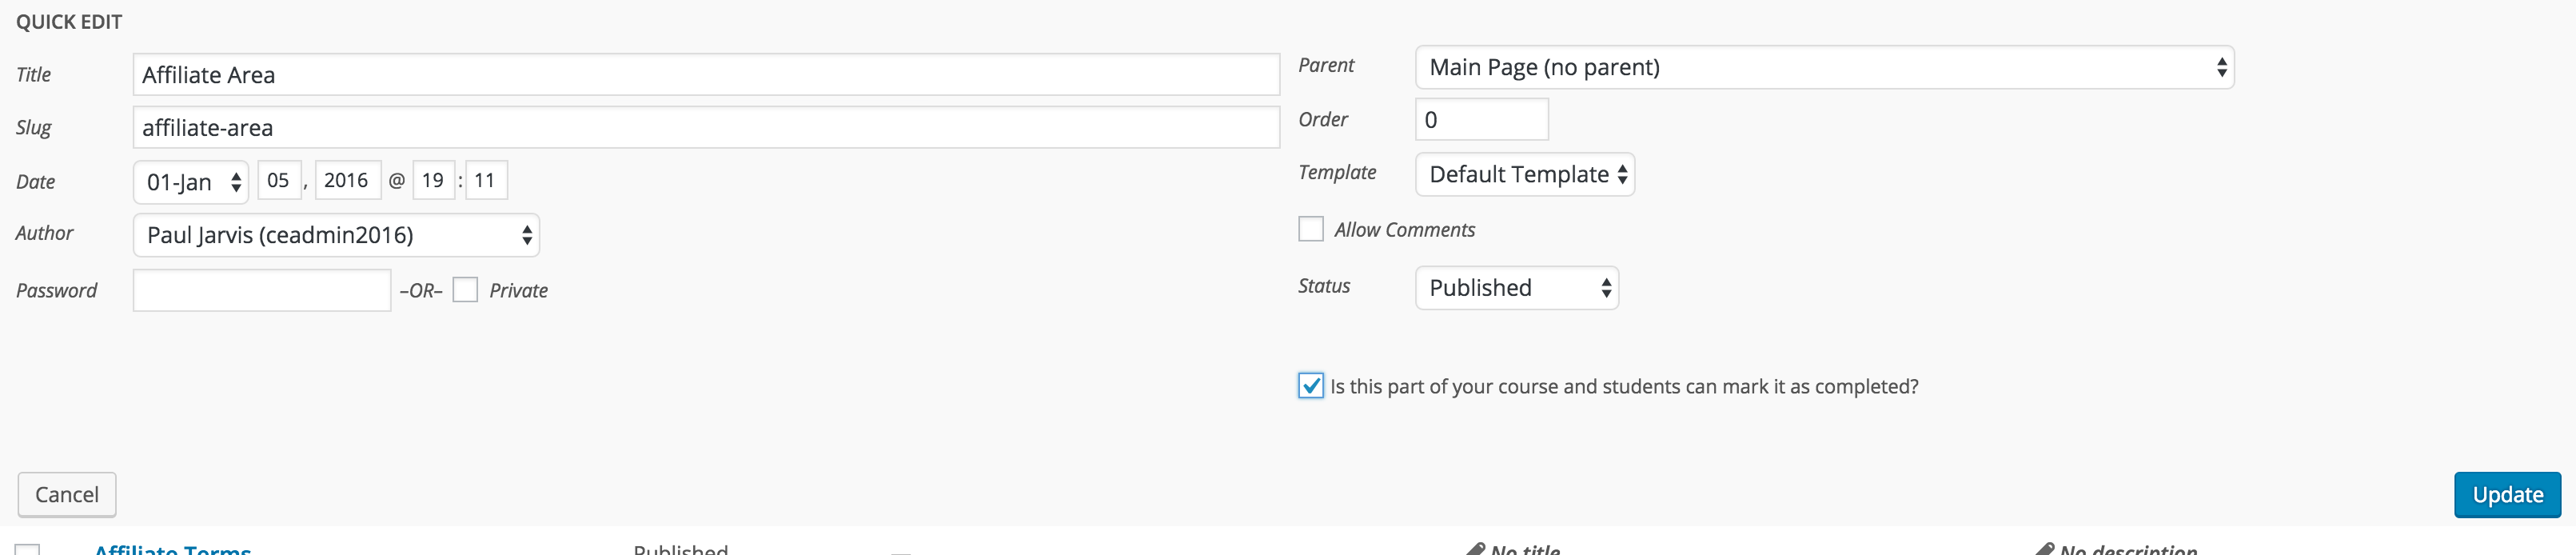Click into the Title text field
The width and height of the screenshot is (2576, 555).
pyautogui.click(x=705, y=75)
